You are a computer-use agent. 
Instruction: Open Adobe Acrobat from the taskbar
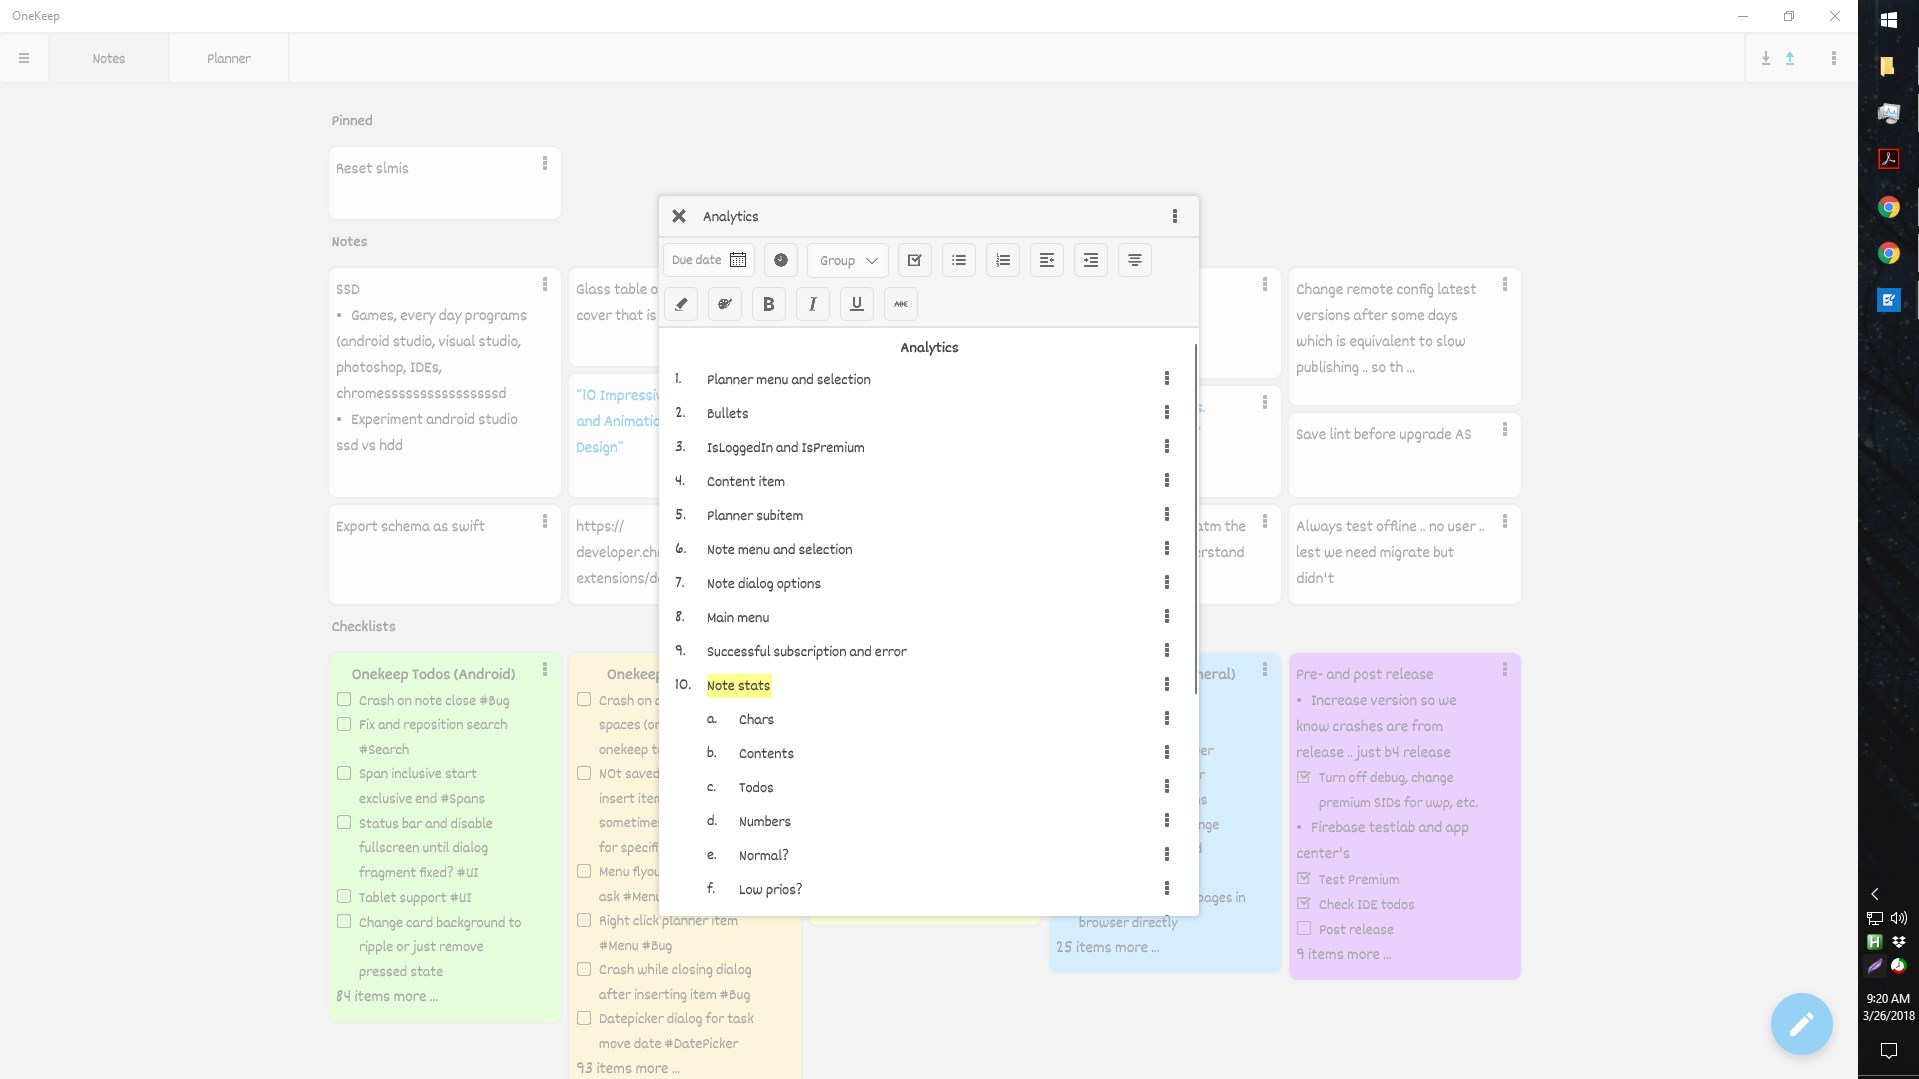[1889, 159]
